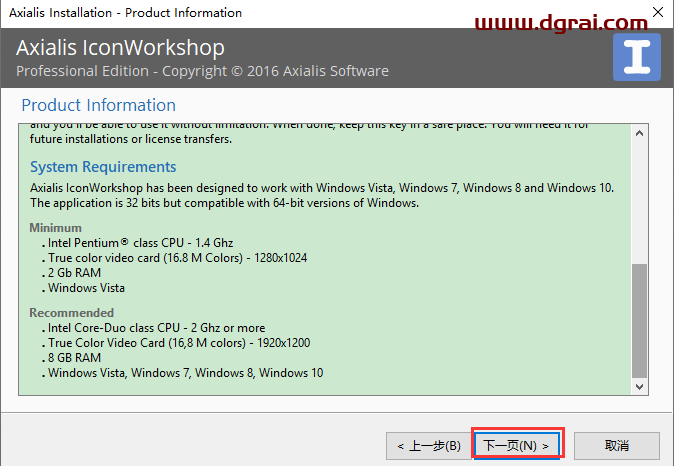Image resolution: width=674 pixels, height=466 pixels.
Task: Click the line "True Color Video Card ... 1920x1200"
Action: coord(176,343)
